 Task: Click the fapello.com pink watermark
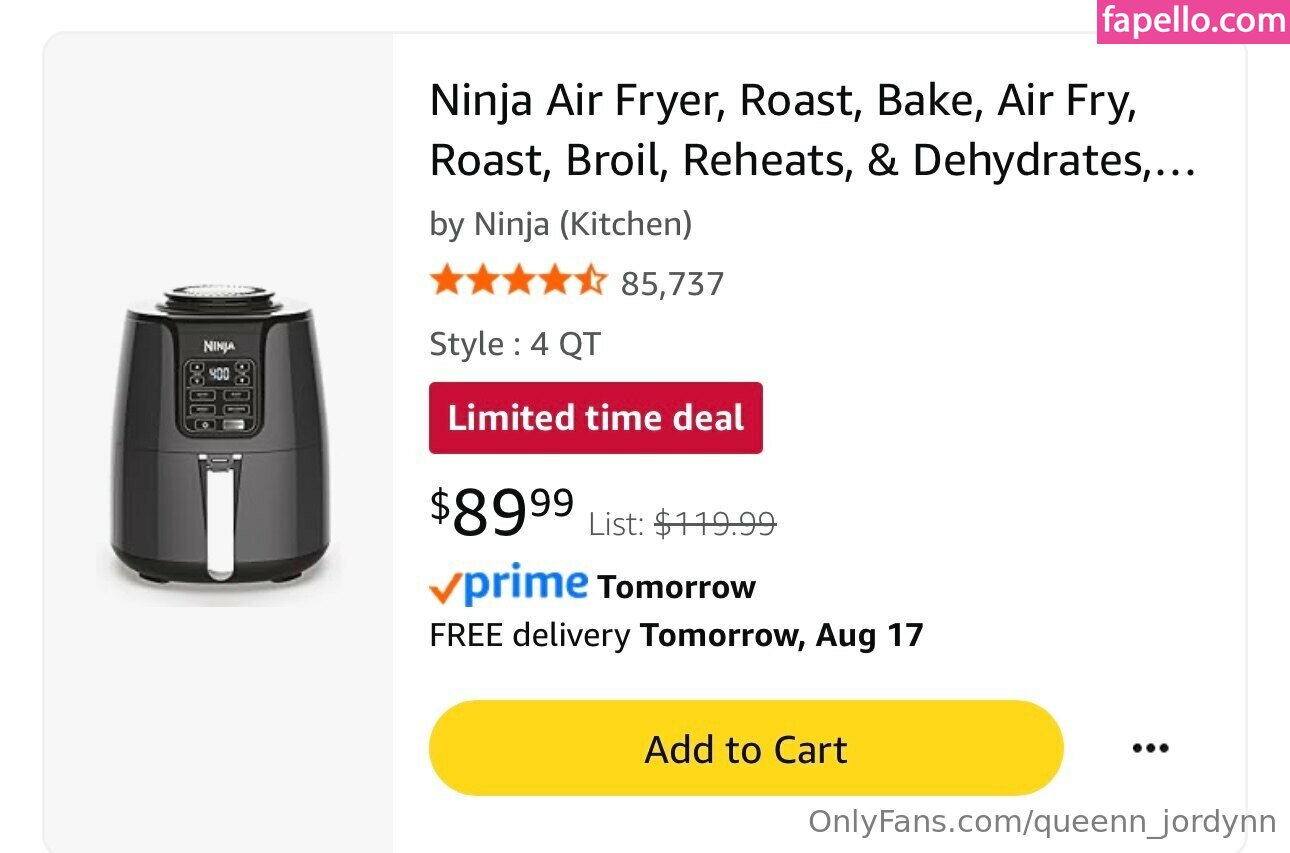(x=1192, y=21)
